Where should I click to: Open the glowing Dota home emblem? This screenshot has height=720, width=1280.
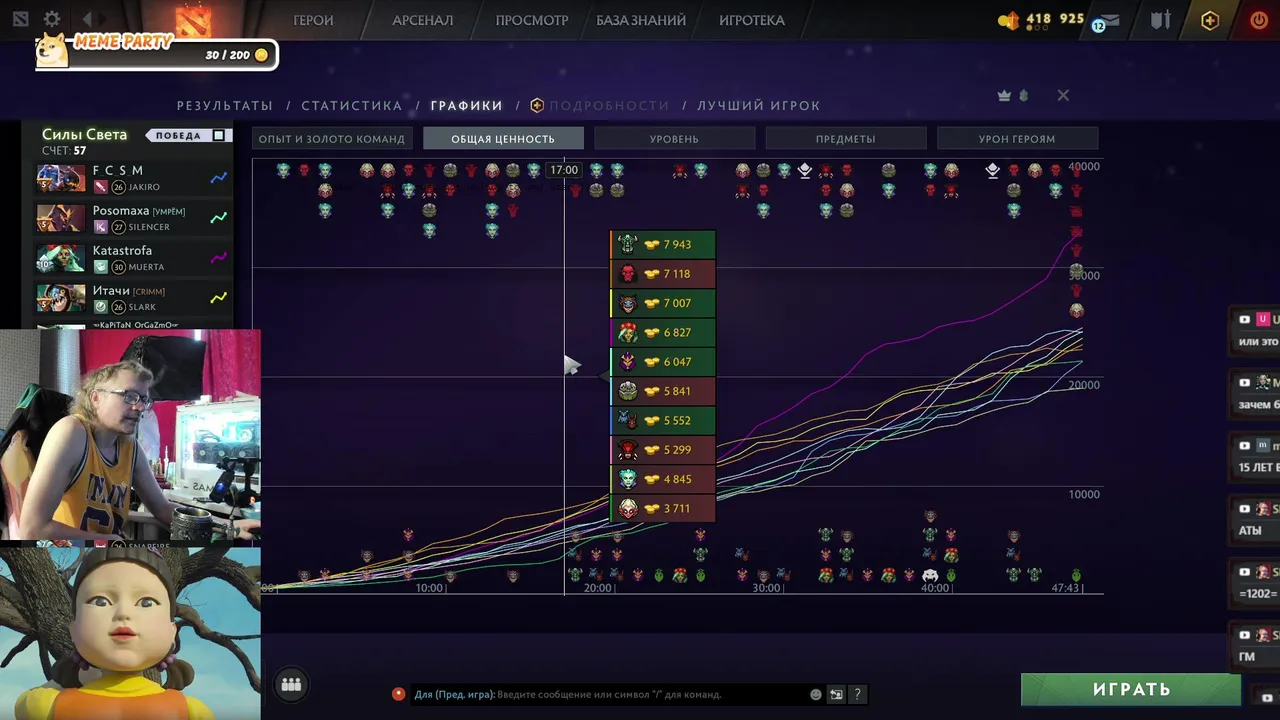(194, 19)
